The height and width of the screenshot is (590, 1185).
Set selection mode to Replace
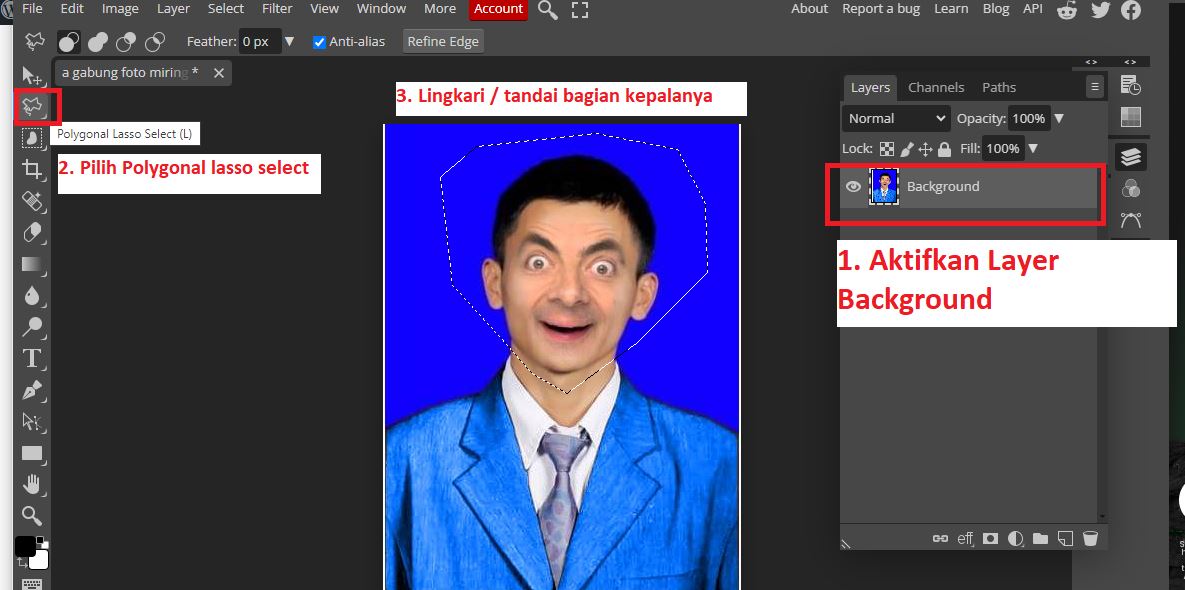click(69, 42)
